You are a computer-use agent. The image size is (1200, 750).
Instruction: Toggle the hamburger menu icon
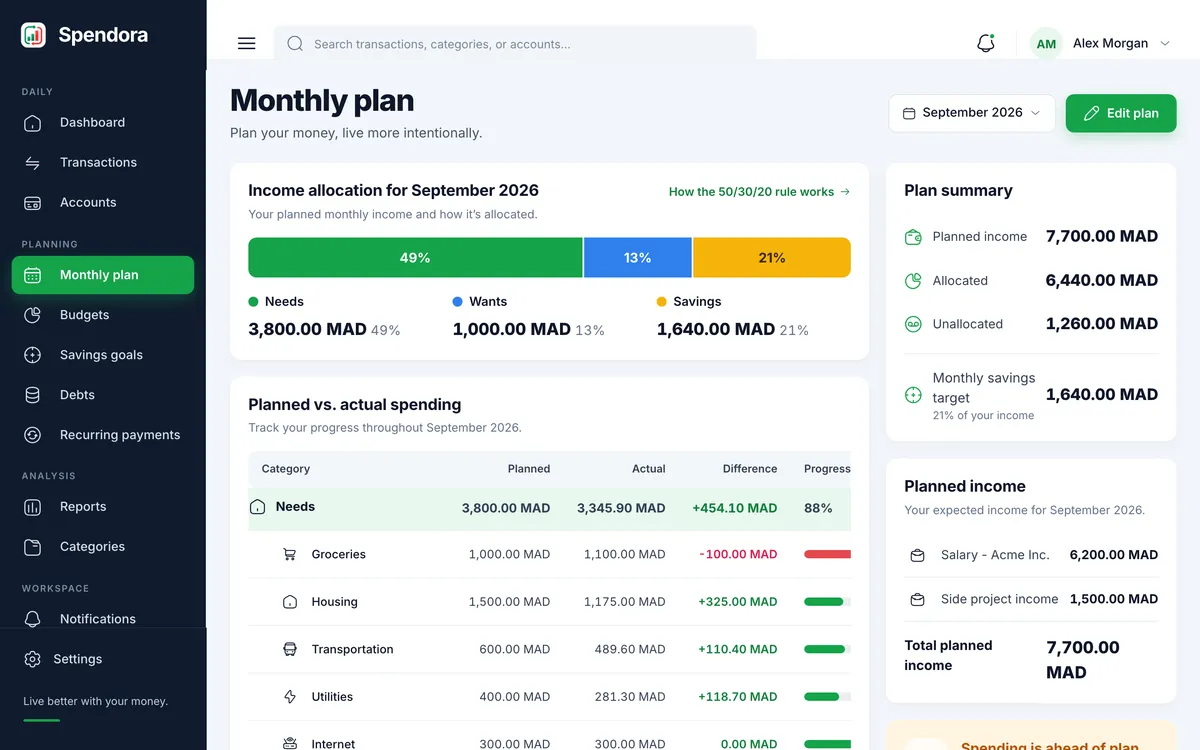coord(246,44)
